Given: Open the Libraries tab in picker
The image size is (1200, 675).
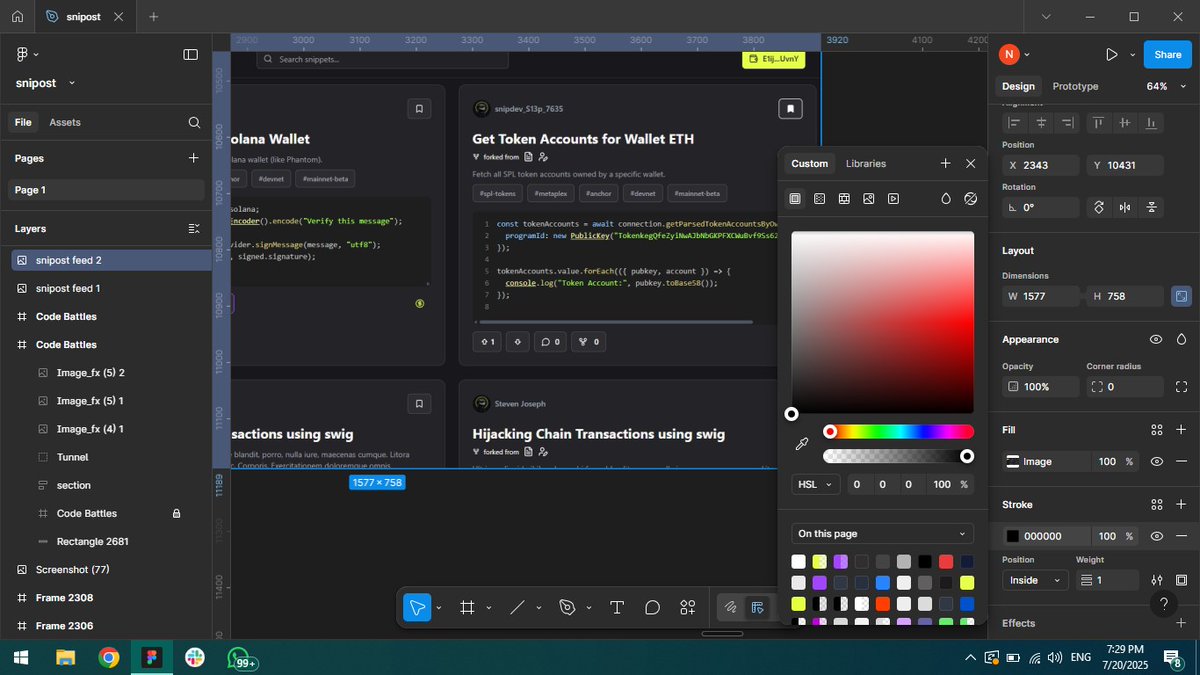Looking at the screenshot, I should pos(866,164).
